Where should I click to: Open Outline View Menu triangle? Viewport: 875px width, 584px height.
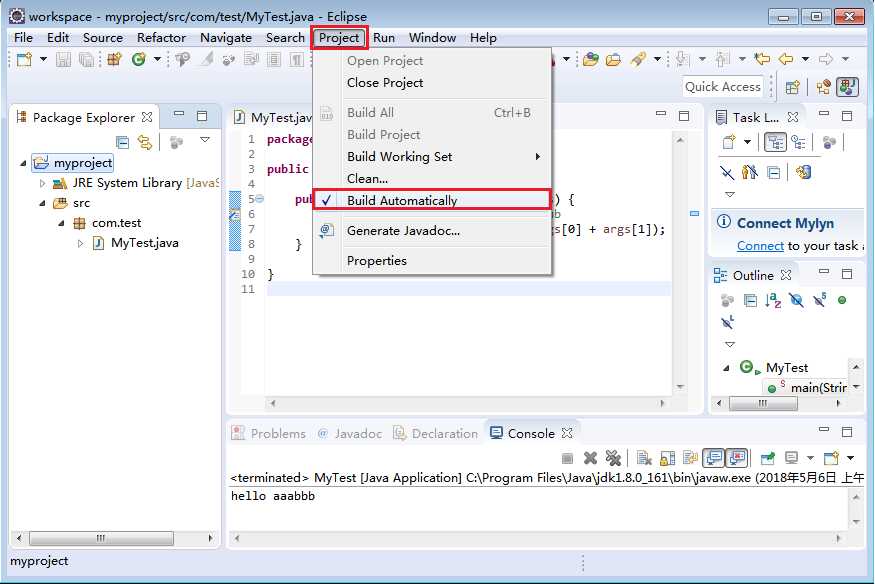coord(730,344)
